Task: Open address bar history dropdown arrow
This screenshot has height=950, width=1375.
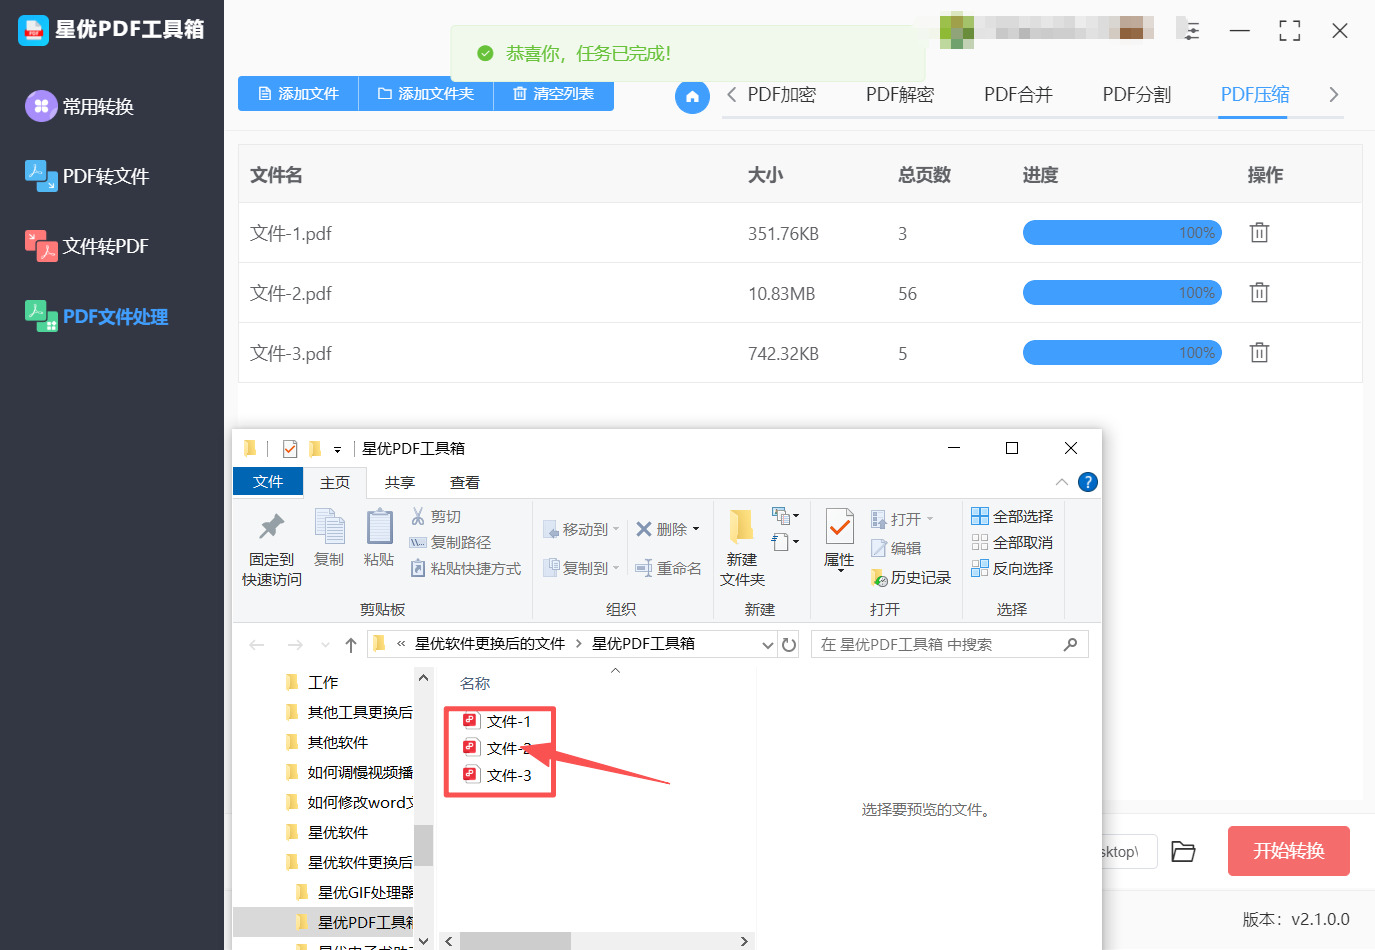Action: coord(768,645)
